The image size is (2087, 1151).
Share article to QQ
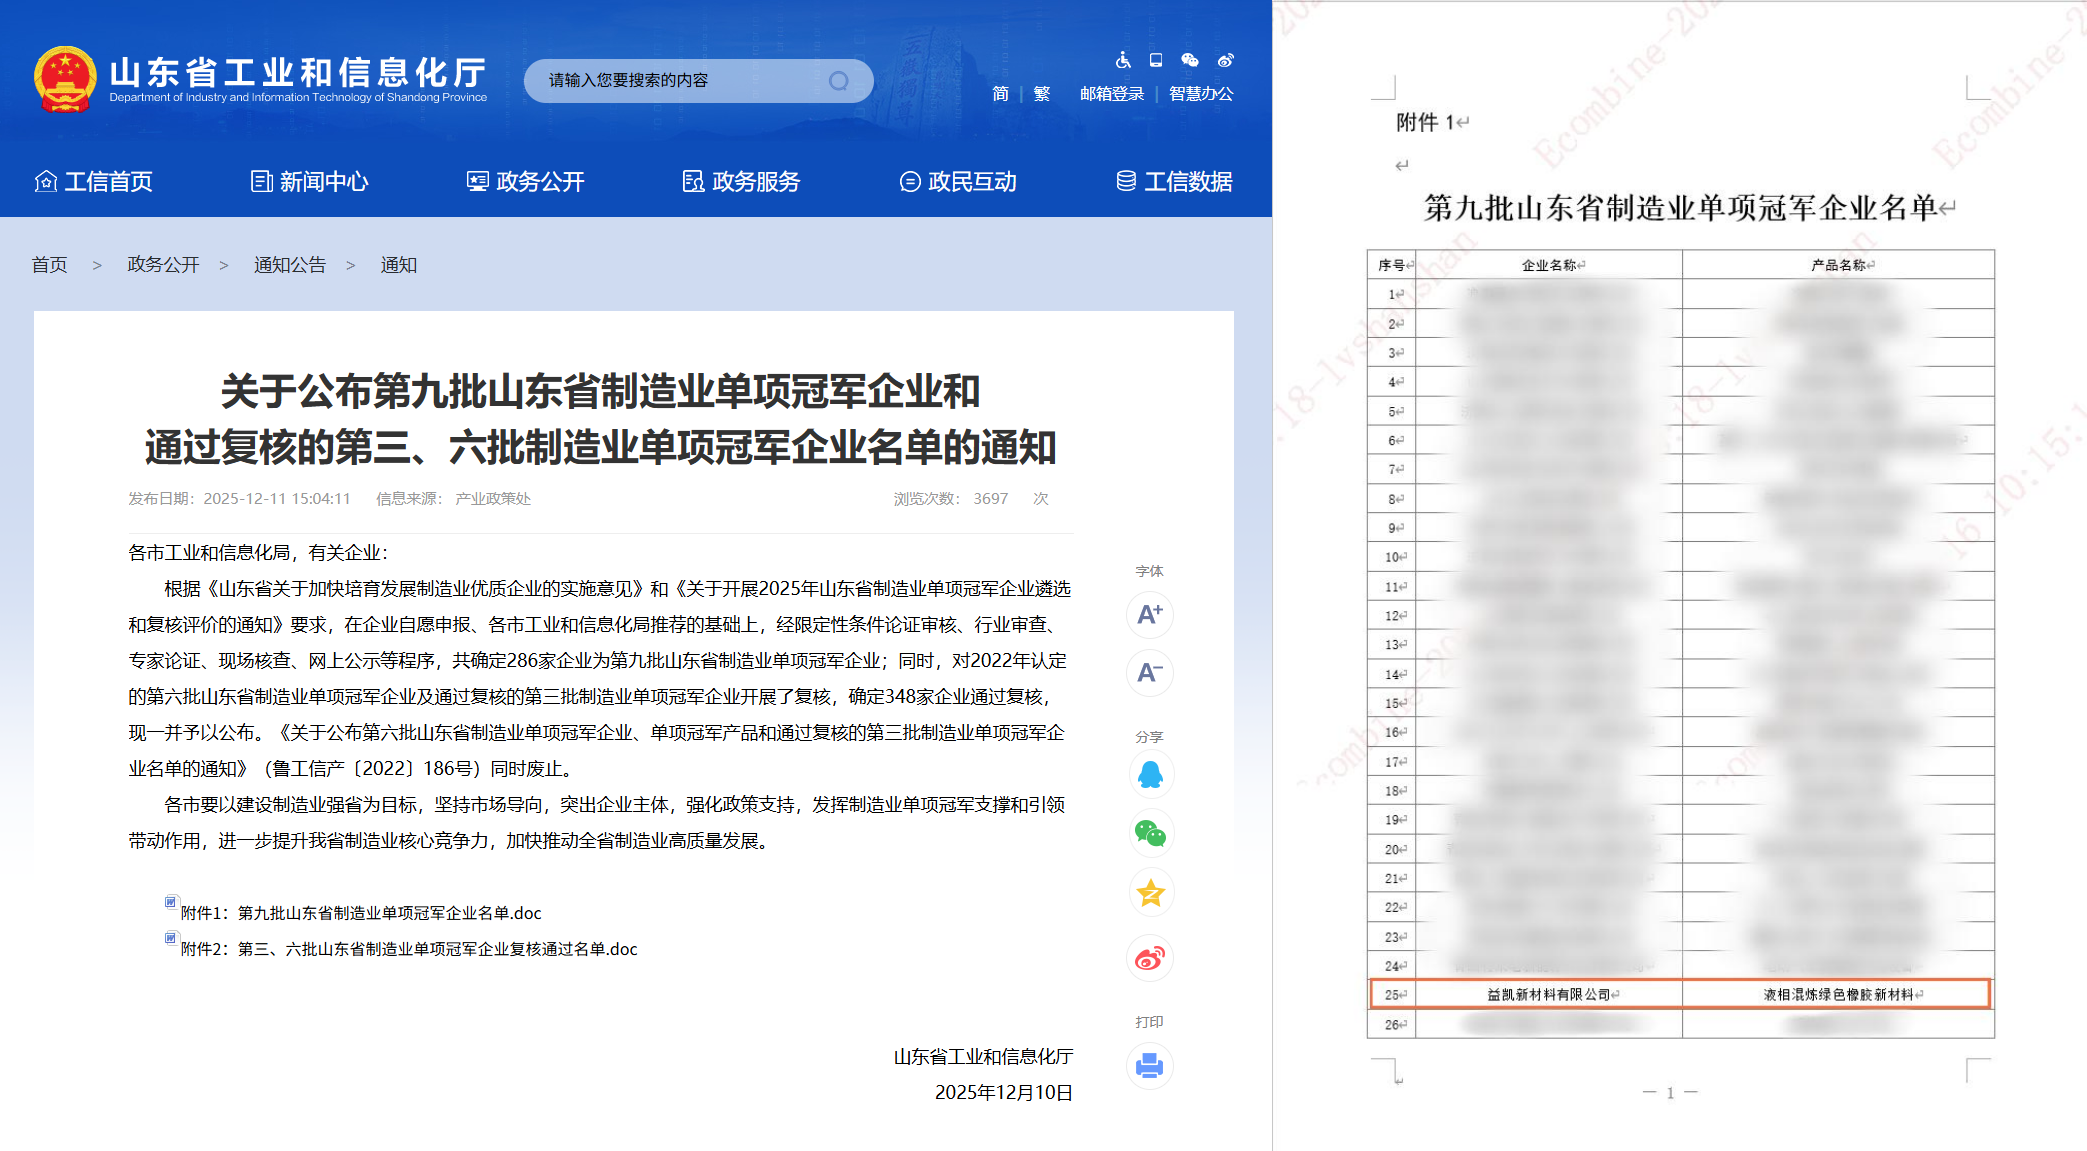pos(1150,775)
